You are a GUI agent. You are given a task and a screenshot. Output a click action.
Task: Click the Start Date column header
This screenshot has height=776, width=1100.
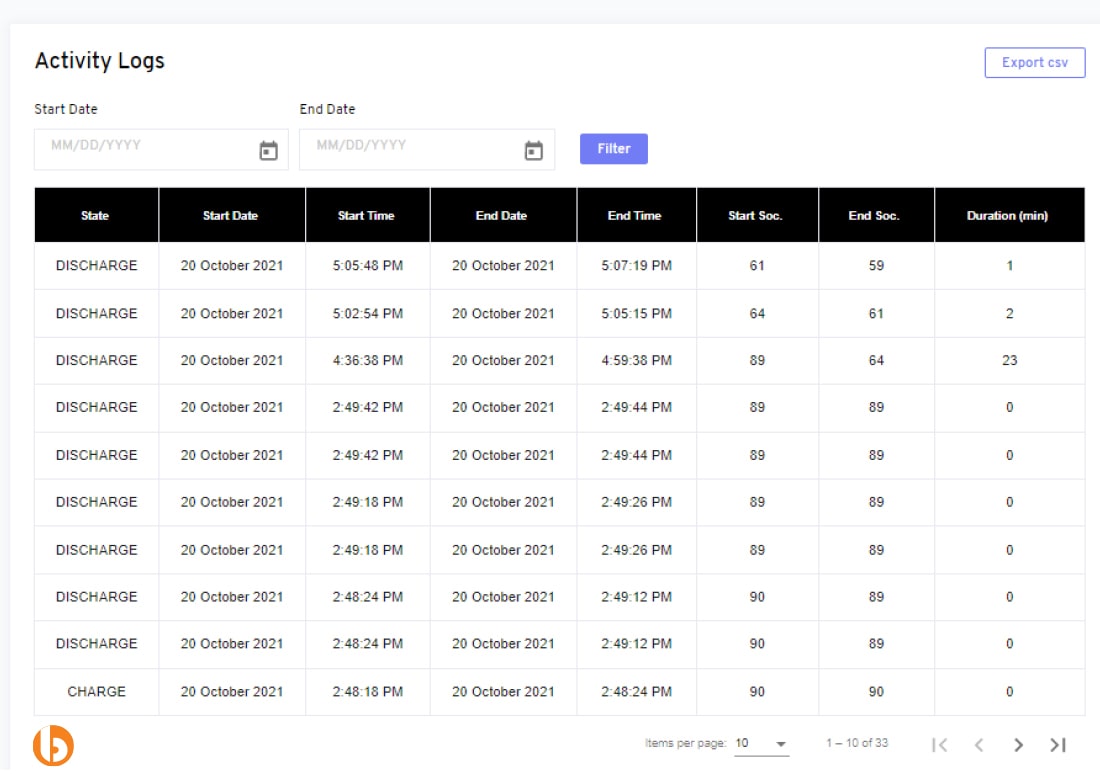(x=232, y=215)
